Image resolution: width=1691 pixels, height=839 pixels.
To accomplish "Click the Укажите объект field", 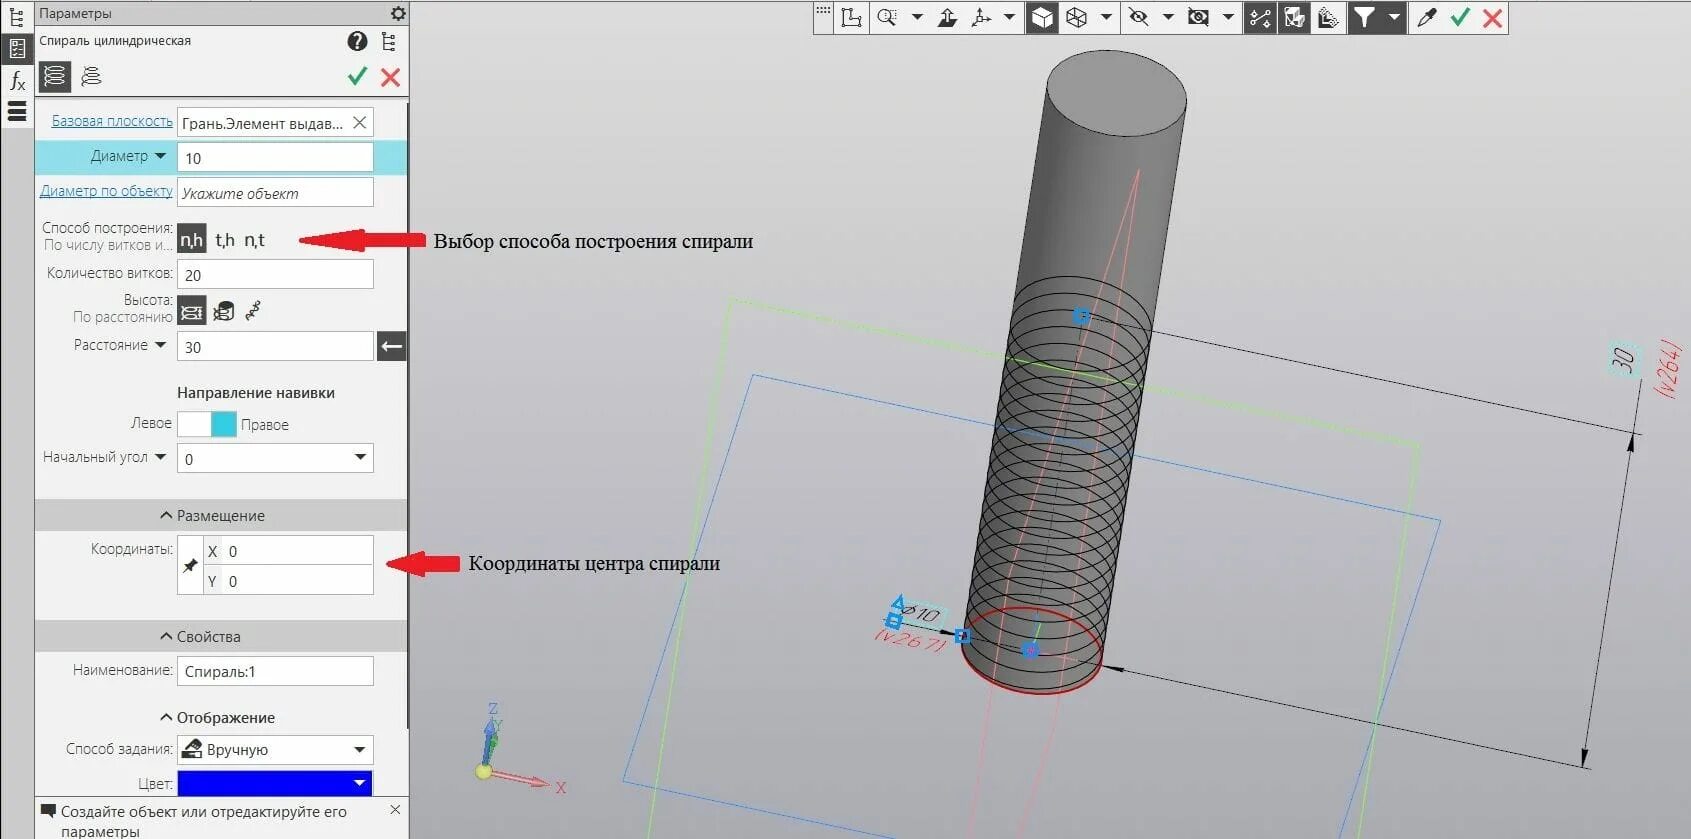I will pos(275,192).
